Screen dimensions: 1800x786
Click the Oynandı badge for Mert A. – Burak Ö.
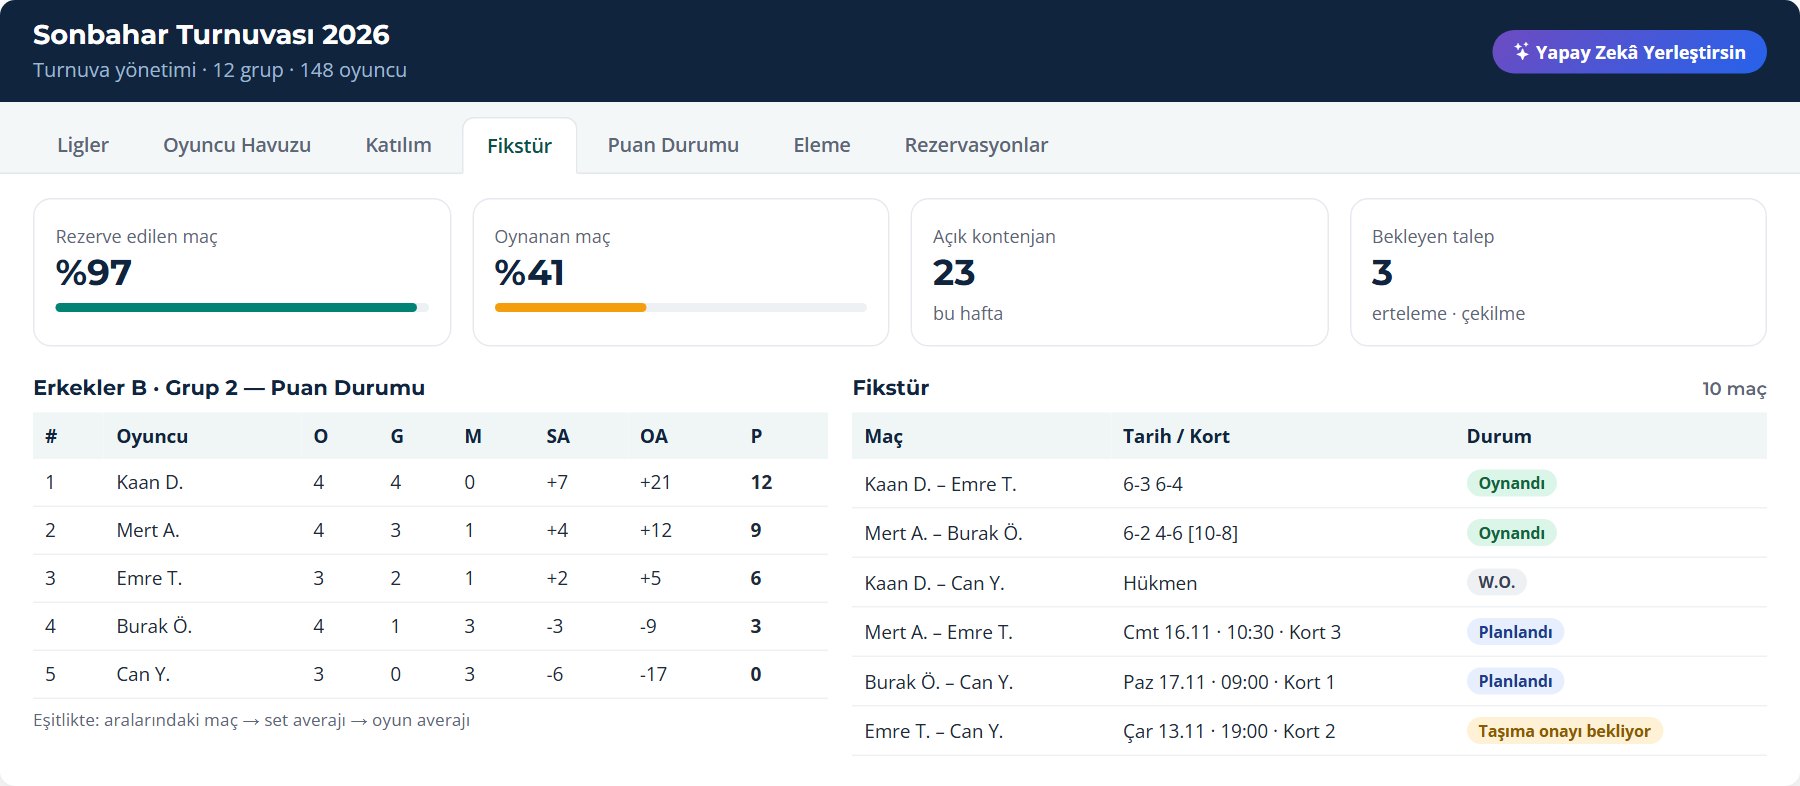[1511, 533]
